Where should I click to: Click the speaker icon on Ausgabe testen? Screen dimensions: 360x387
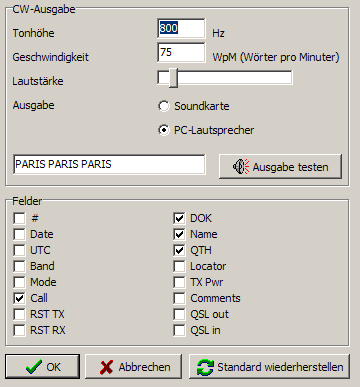coord(241,167)
